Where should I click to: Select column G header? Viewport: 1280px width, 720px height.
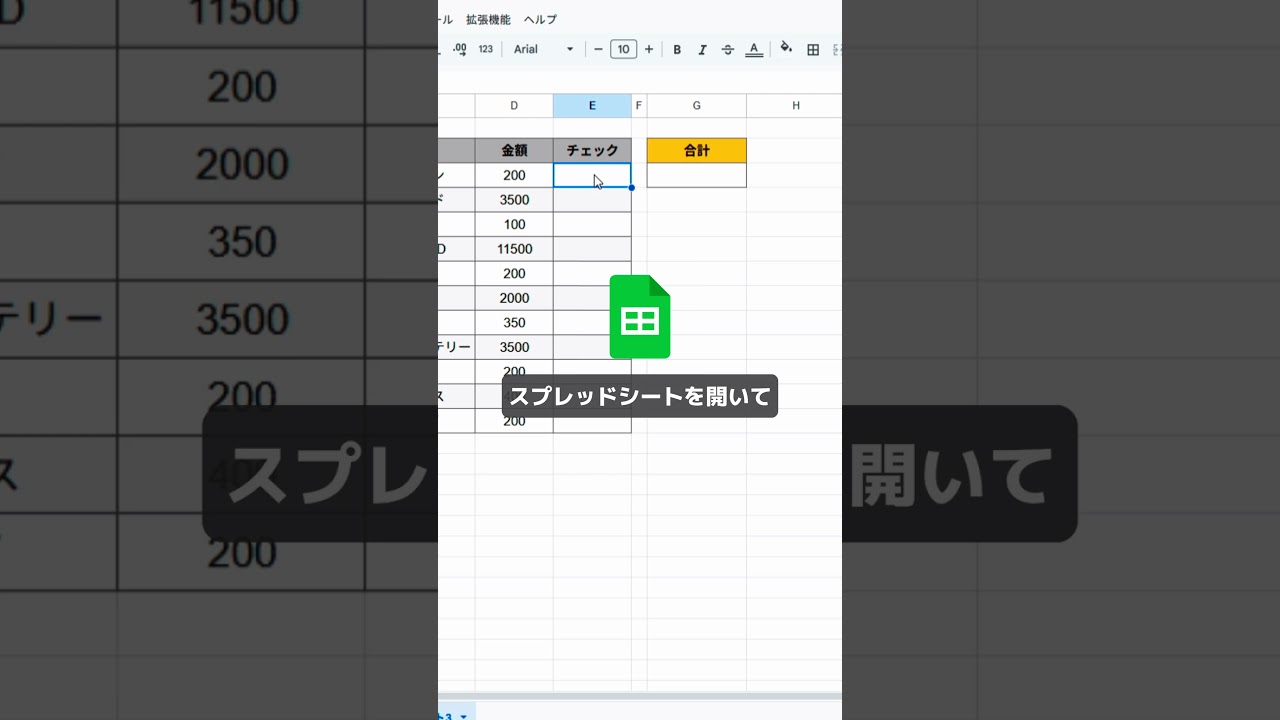pyautogui.click(x=696, y=106)
